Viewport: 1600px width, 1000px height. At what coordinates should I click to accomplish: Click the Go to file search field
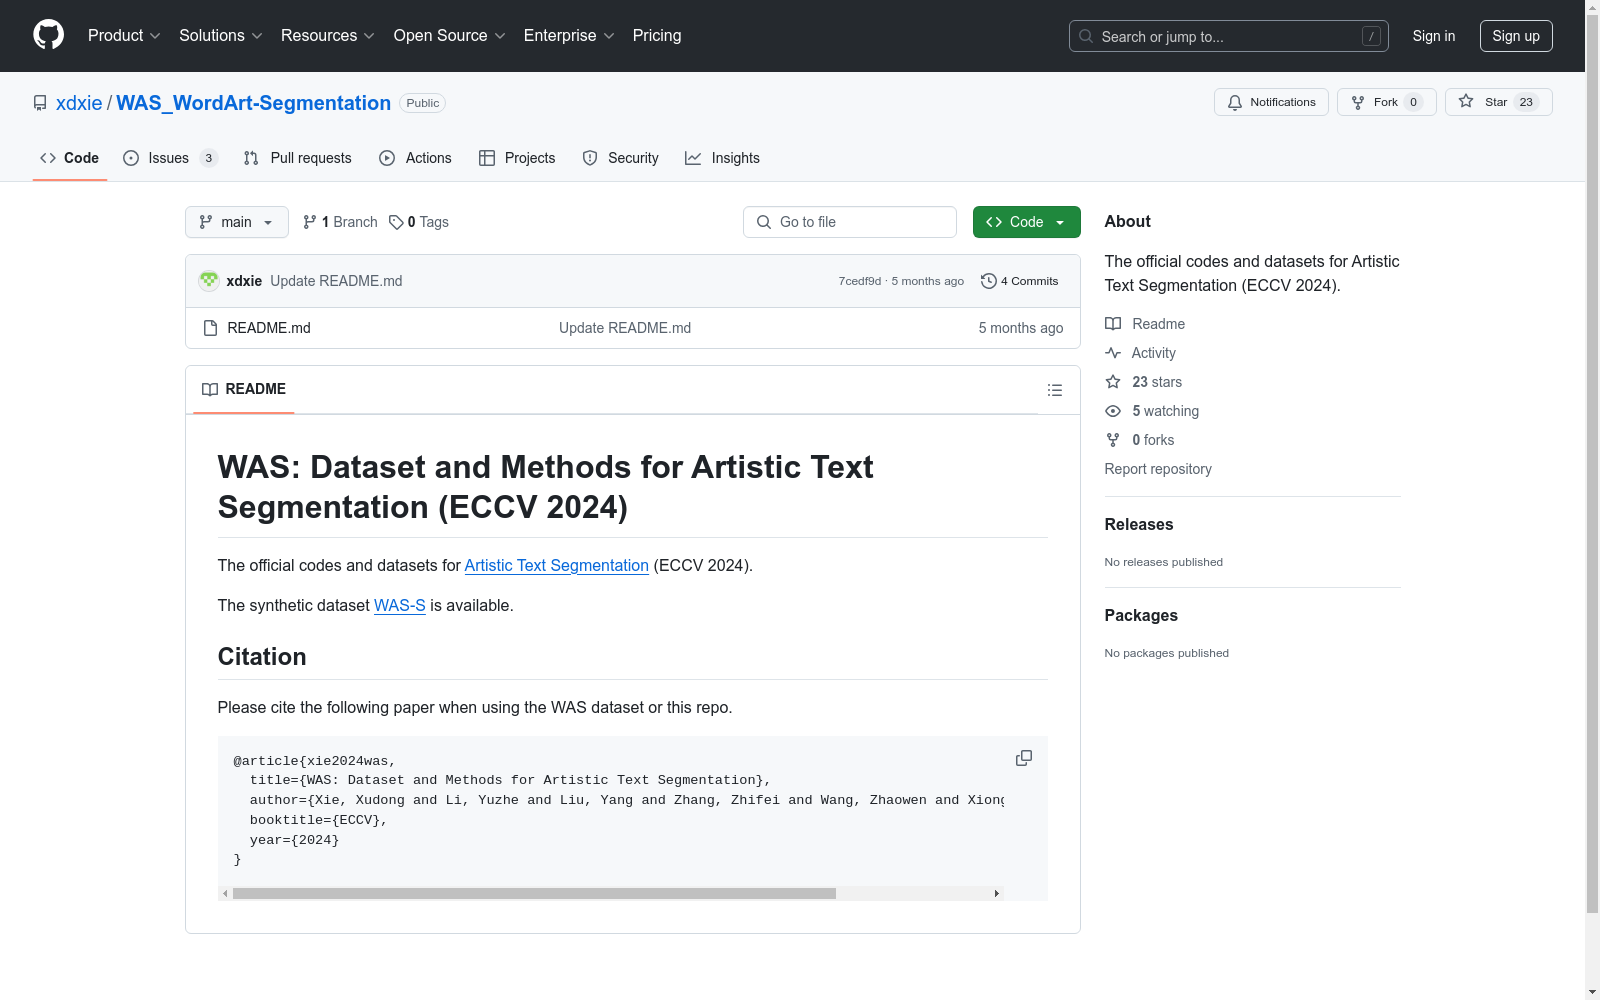[x=850, y=222]
